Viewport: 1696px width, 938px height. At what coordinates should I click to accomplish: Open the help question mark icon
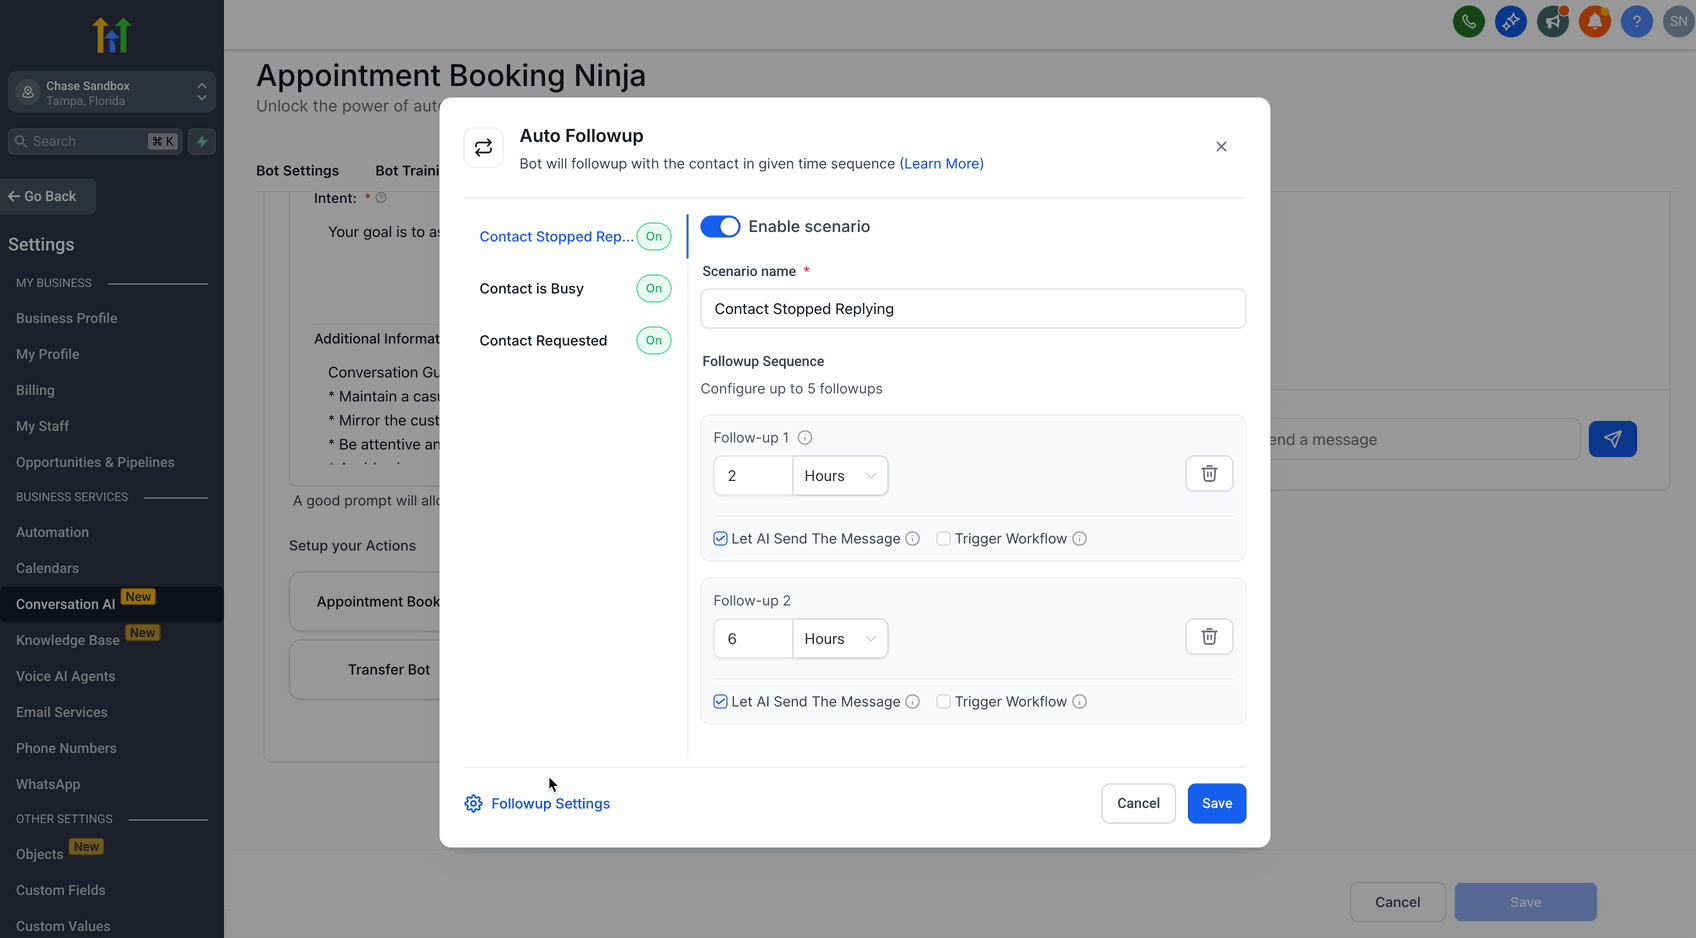click(x=1636, y=21)
